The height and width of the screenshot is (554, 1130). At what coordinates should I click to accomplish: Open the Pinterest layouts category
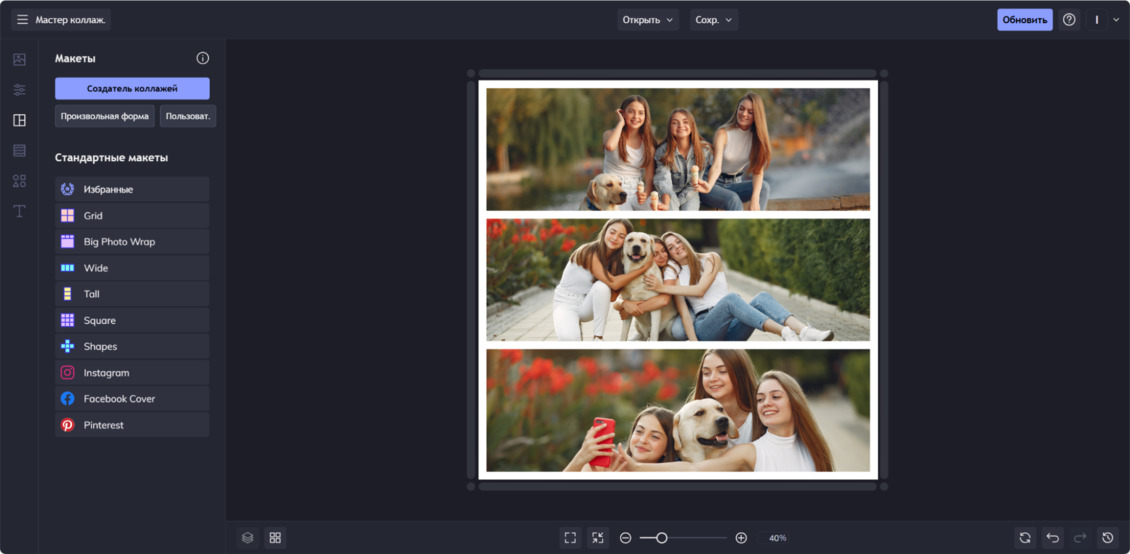(132, 425)
